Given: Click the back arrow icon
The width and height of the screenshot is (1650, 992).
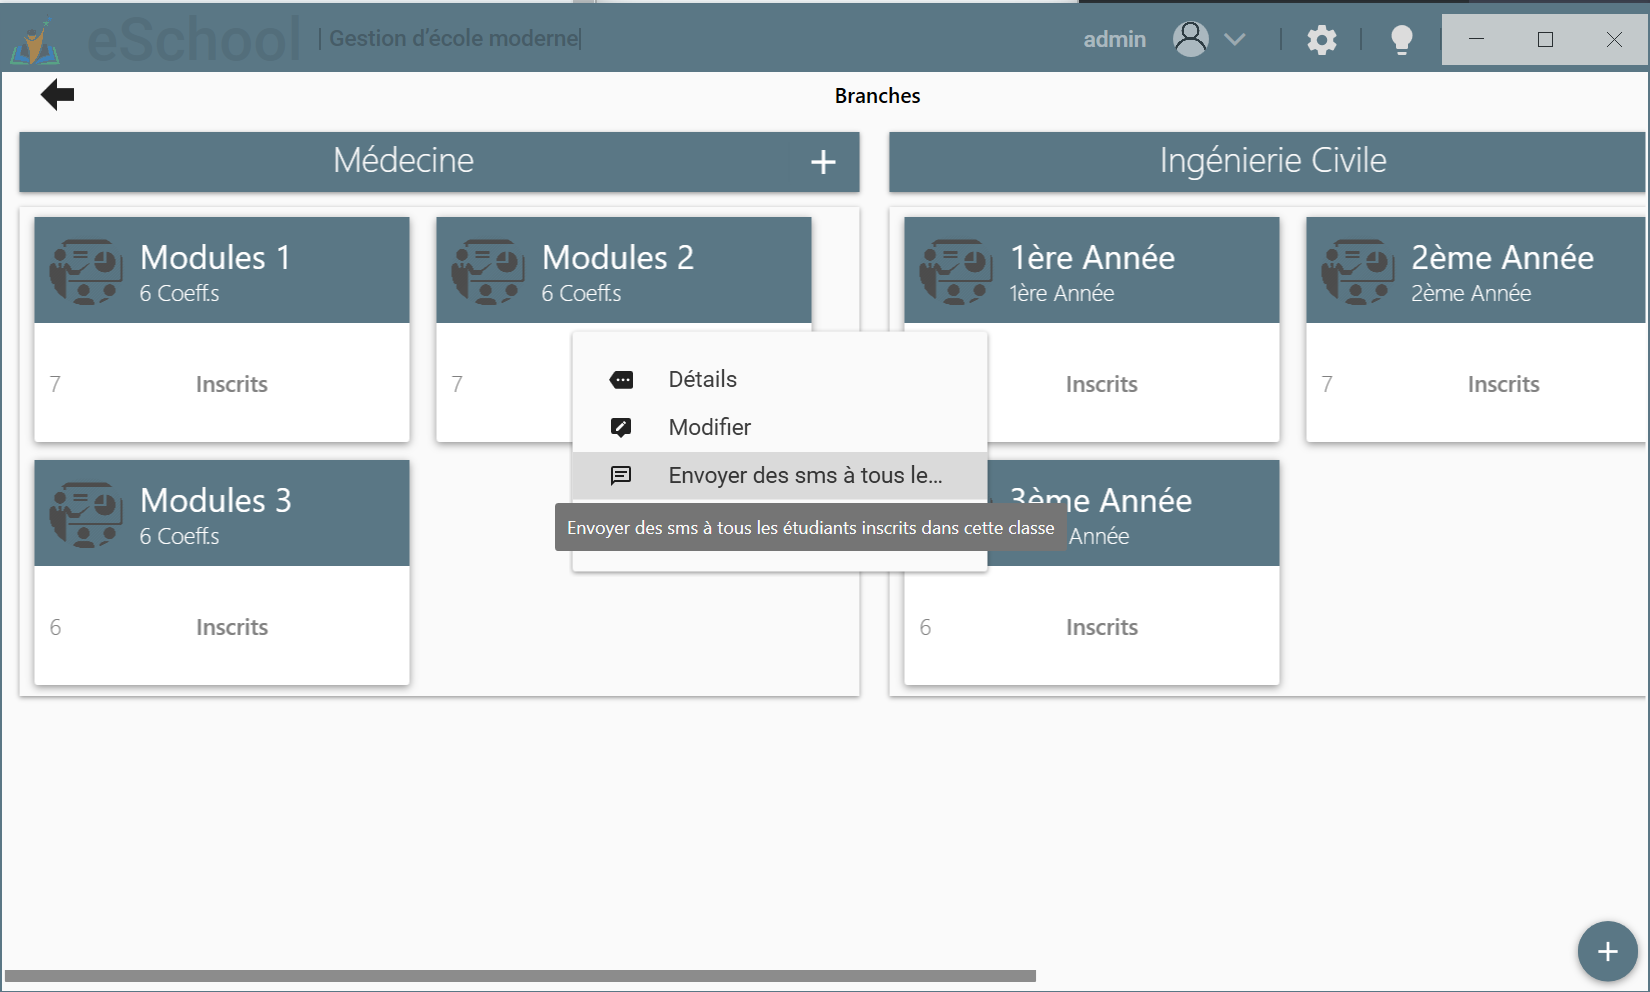Looking at the screenshot, I should (x=57, y=95).
